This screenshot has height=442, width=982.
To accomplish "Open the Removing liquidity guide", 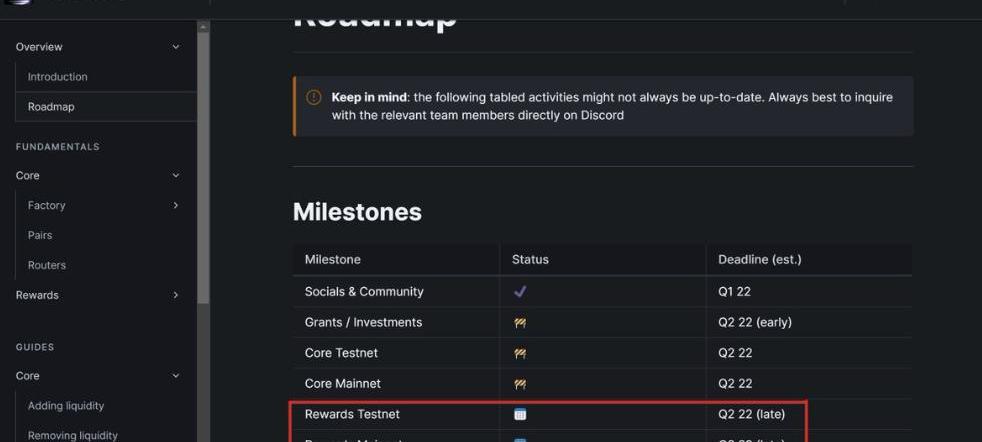I will coord(73,435).
